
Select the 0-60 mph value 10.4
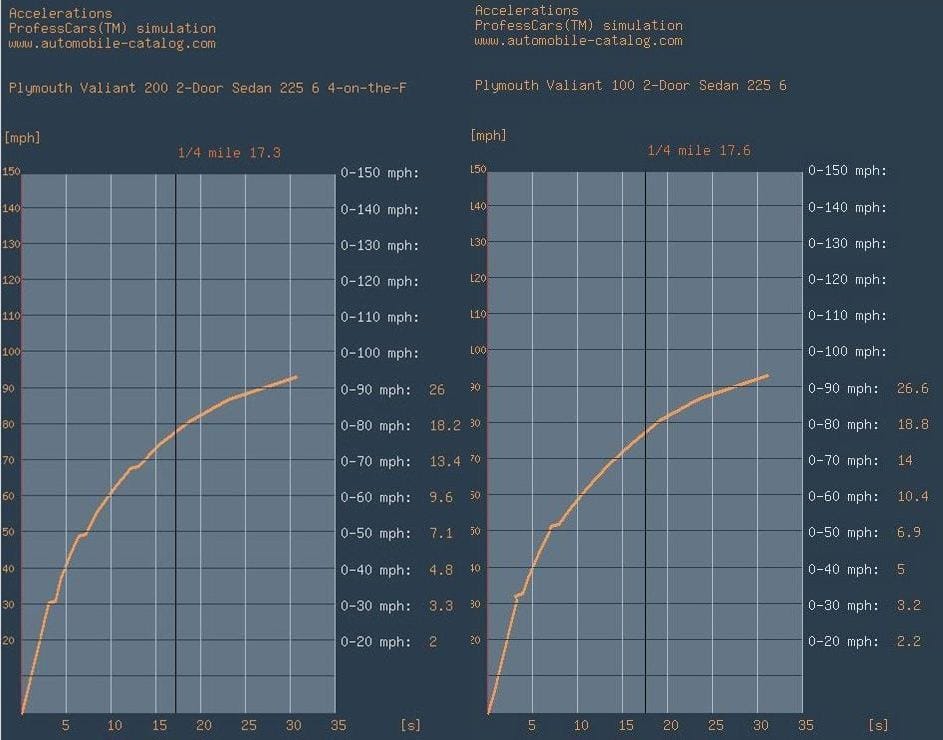click(x=912, y=496)
